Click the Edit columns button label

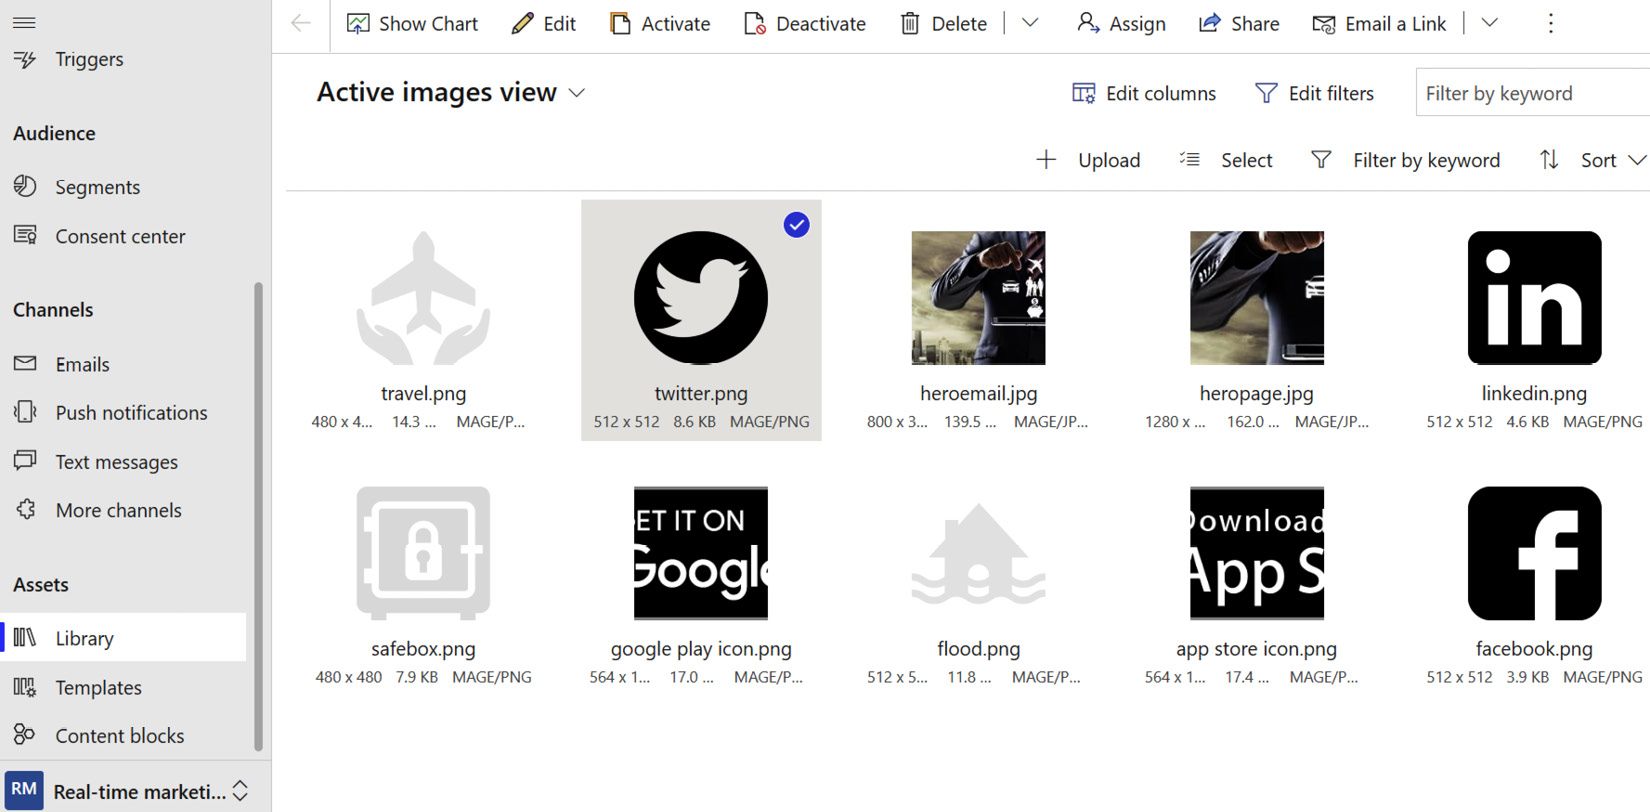pos(1161,93)
